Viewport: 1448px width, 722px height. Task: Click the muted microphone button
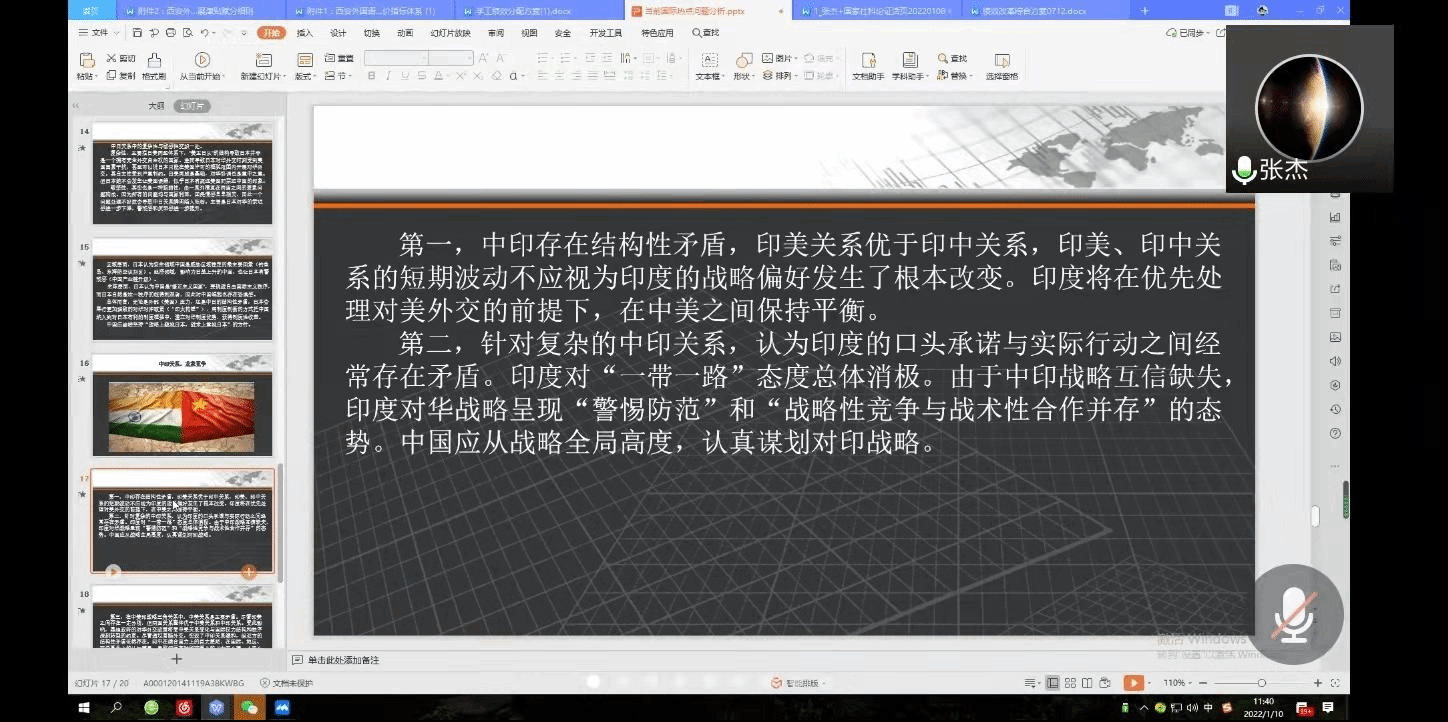(1292, 614)
